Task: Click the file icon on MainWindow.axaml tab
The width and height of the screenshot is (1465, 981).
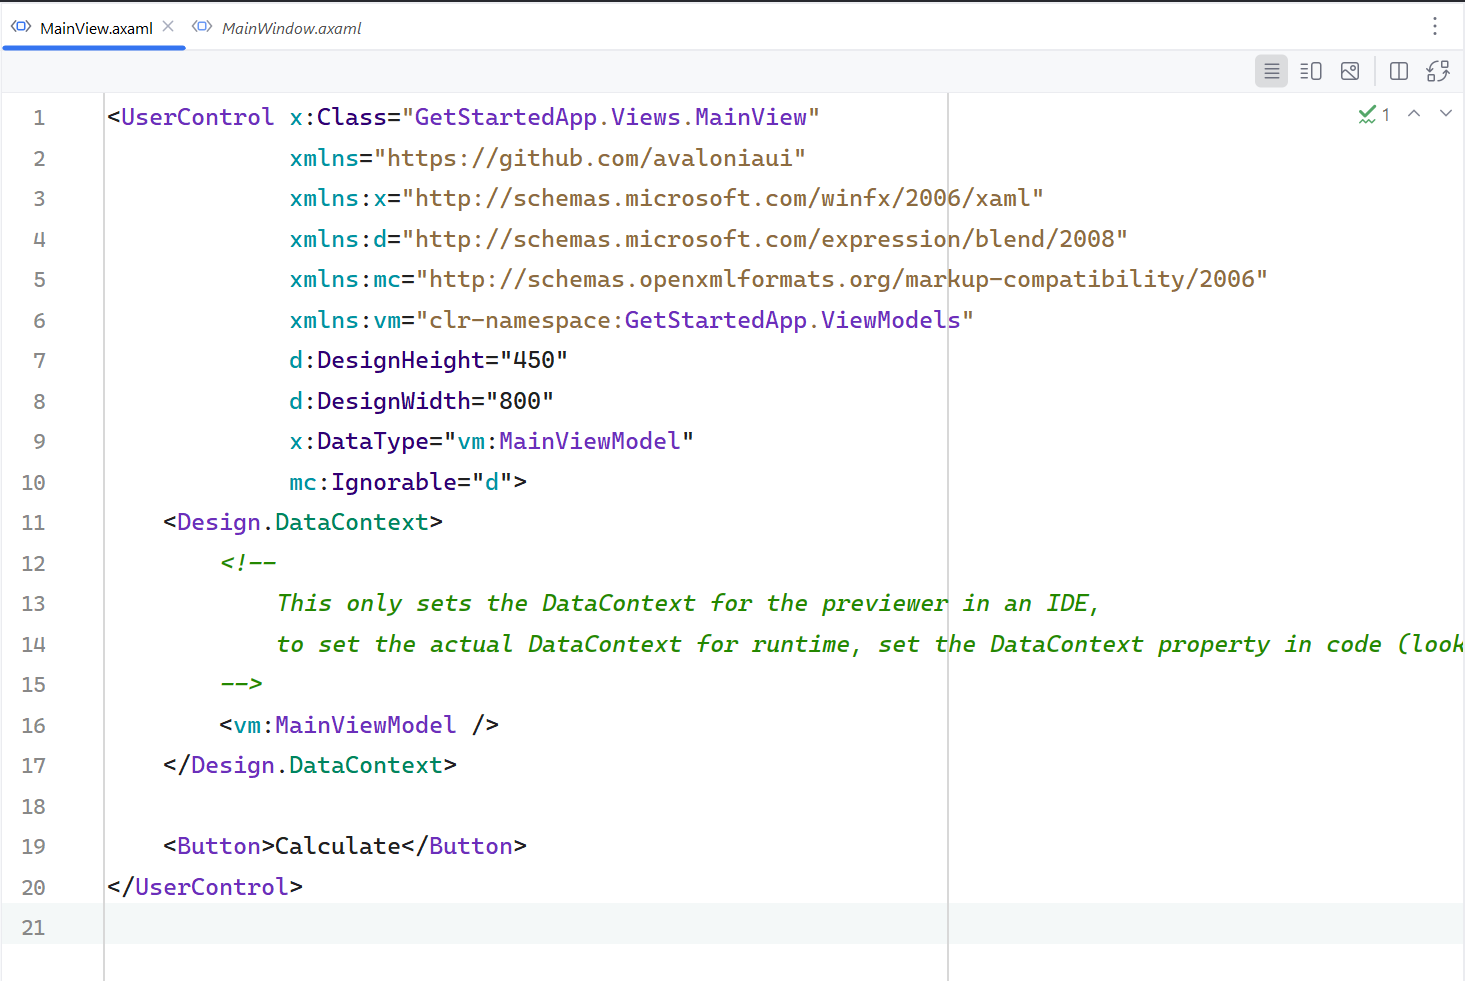Action: point(203,27)
